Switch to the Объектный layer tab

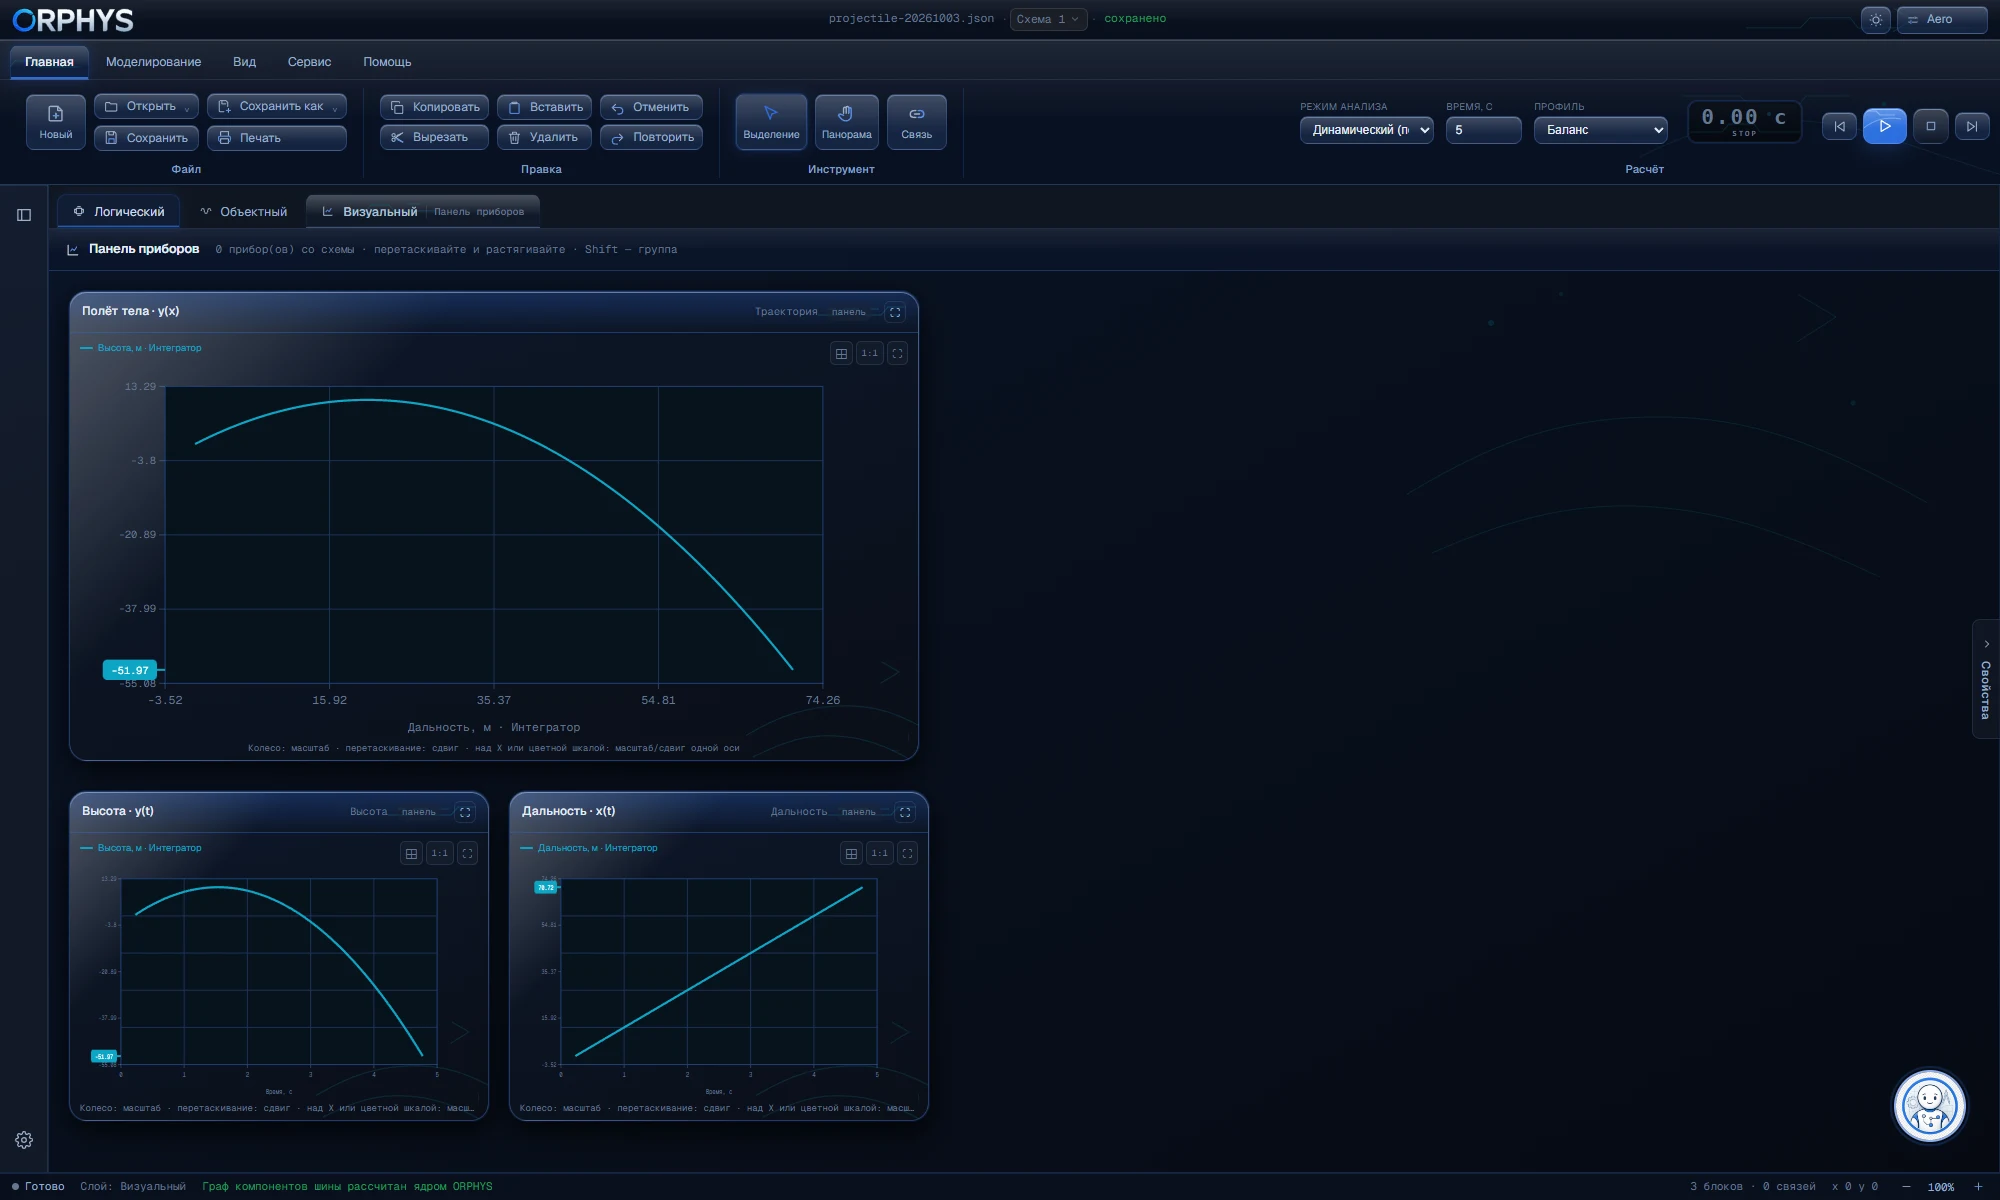tap(243, 212)
